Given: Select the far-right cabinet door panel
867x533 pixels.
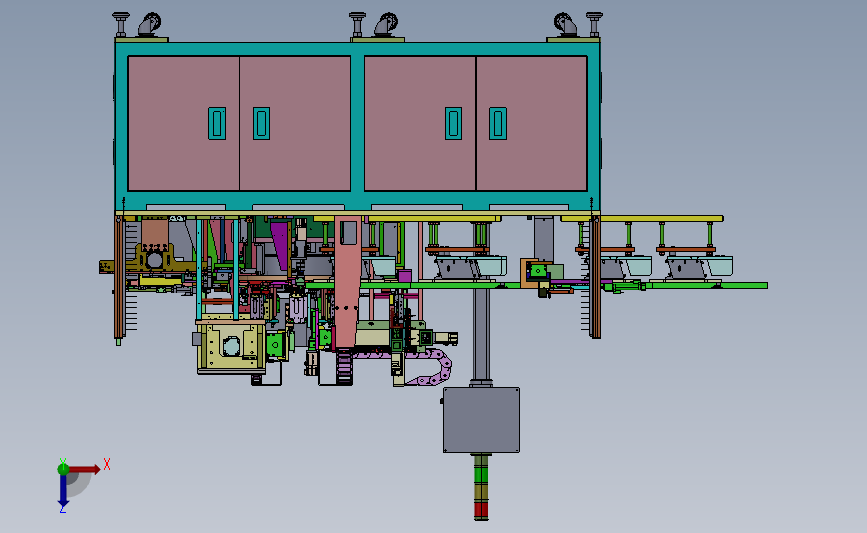Looking at the screenshot, I should tap(531, 123).
